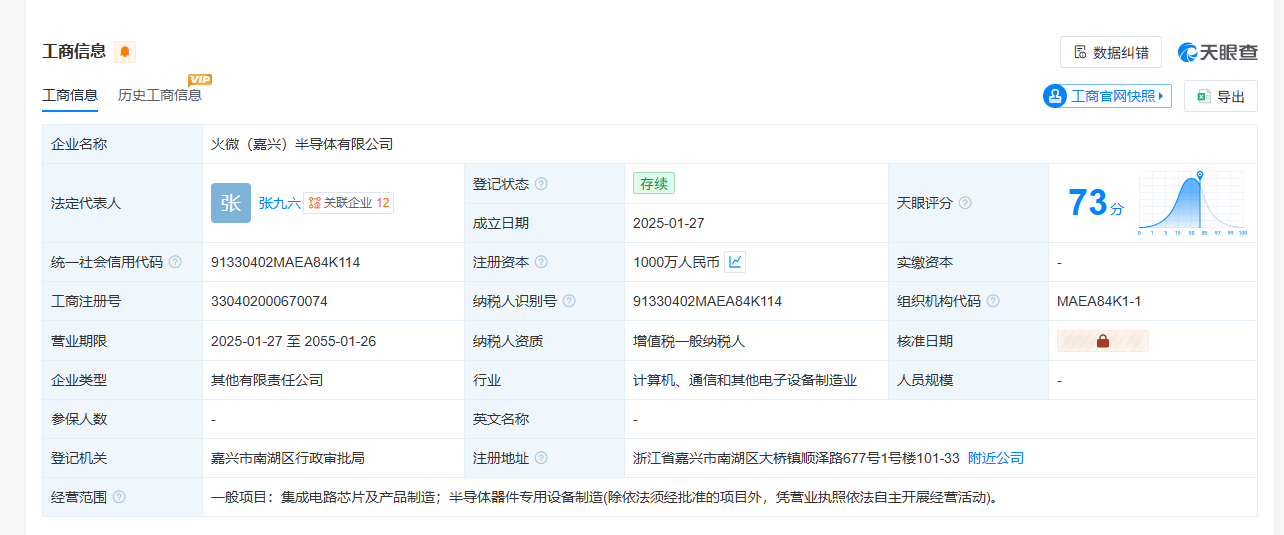
Task: Click the help icon beside 统一社会信用代码
Action: tap(175, 262)
